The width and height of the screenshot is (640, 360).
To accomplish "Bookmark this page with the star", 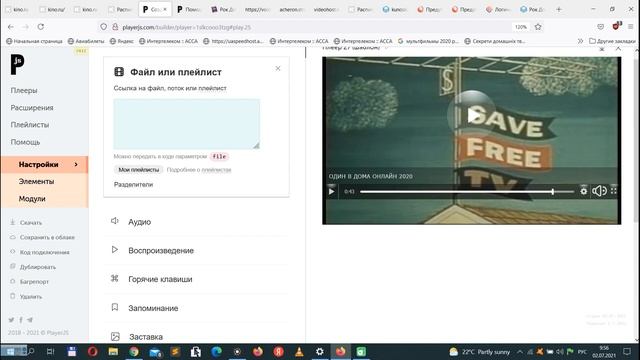I will [x=538, y=27].
